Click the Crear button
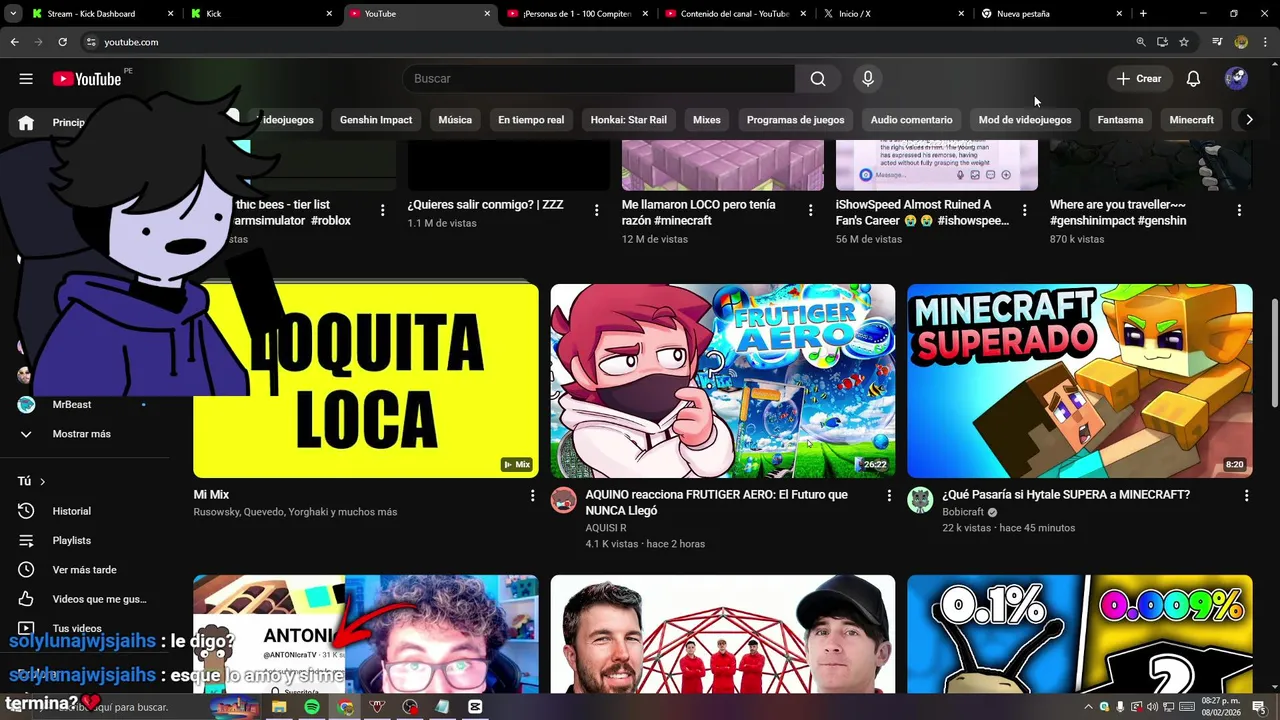This screenshot has width=1280, height=720. click(1139, 79)
